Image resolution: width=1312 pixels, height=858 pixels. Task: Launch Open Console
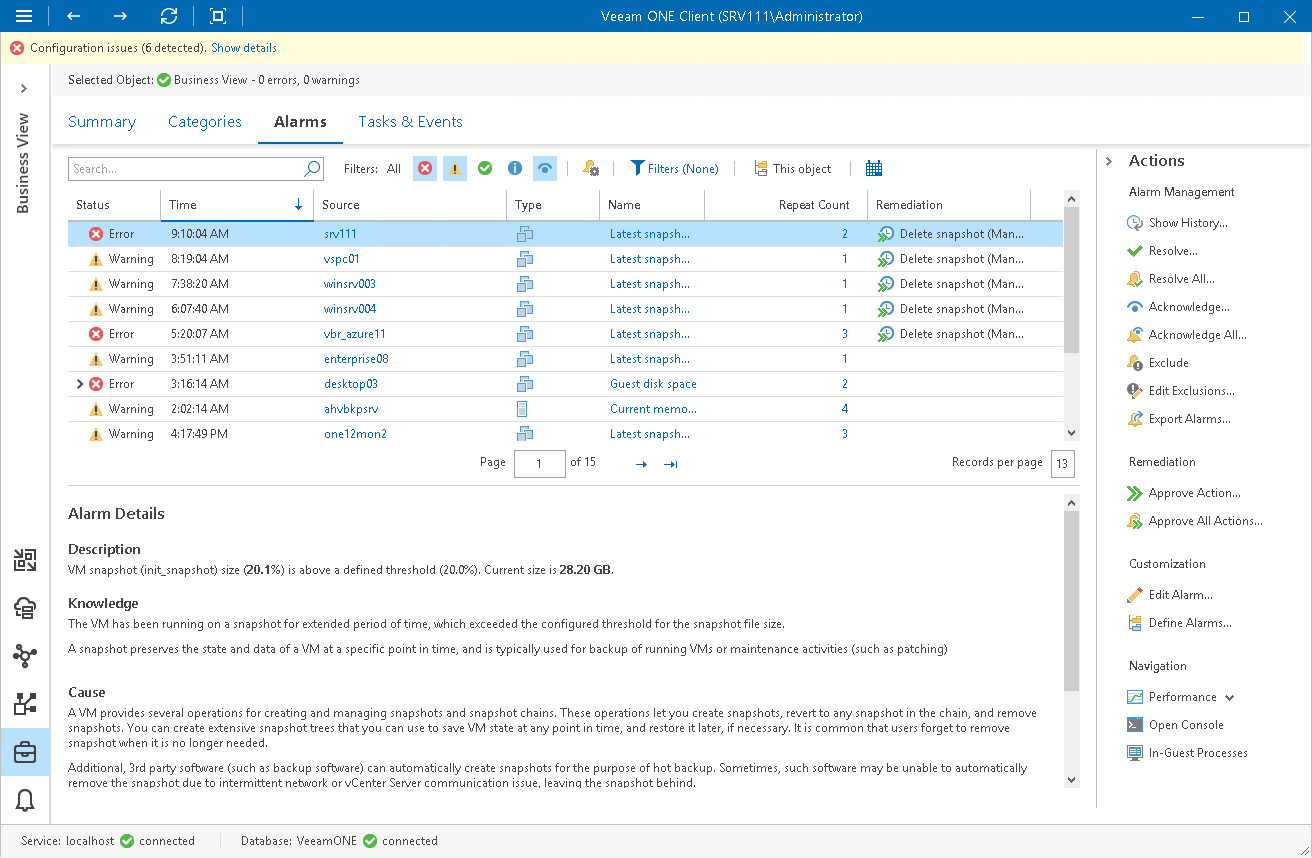coord(1175,725)
